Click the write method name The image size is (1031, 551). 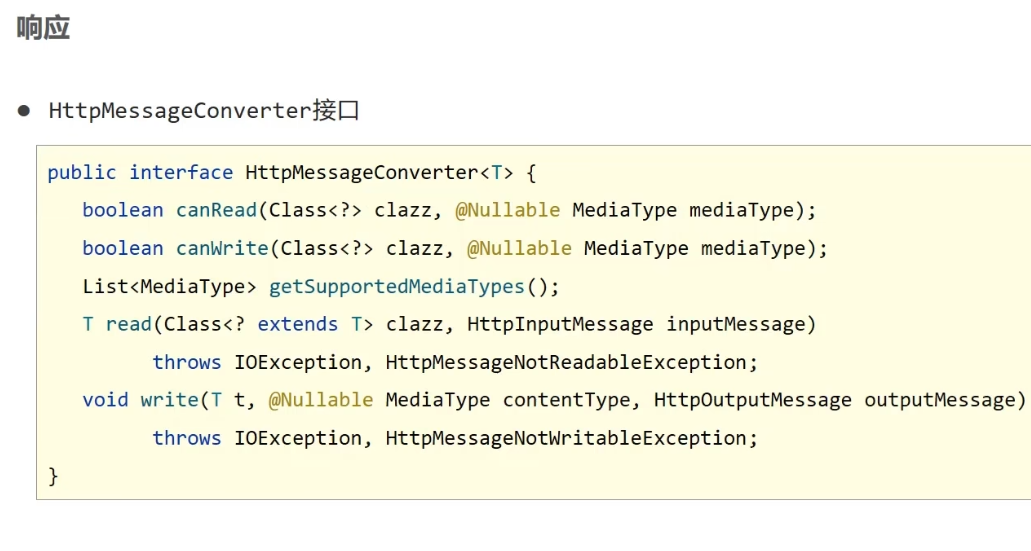click(x=170, y=400)
